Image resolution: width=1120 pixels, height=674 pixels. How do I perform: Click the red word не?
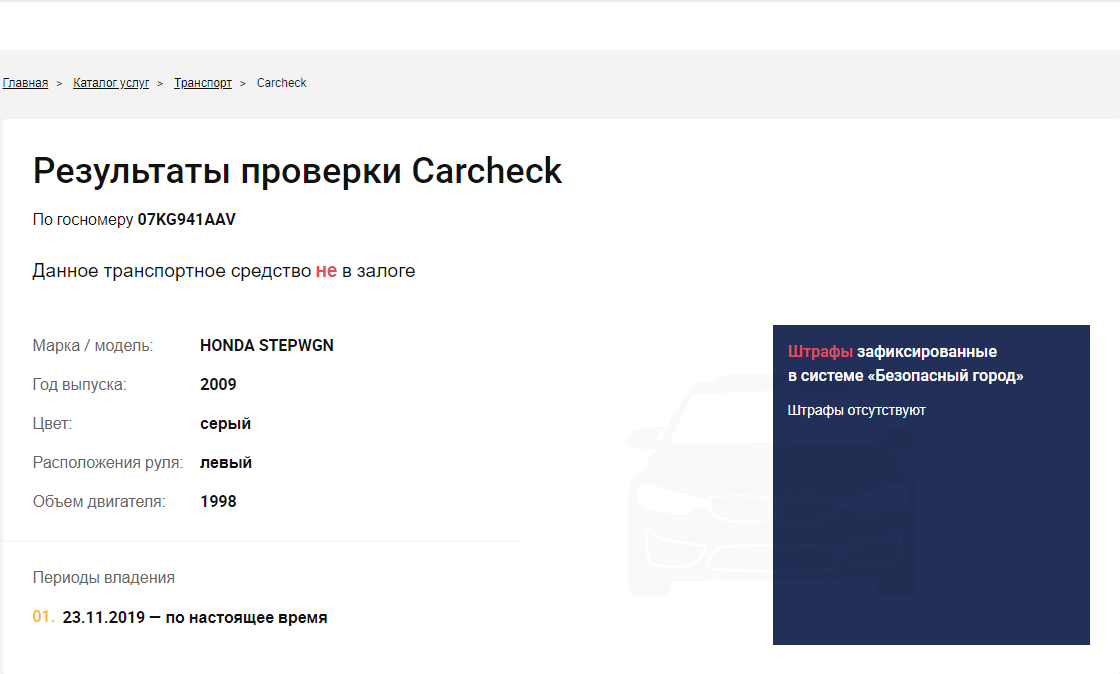click(326, 271)
